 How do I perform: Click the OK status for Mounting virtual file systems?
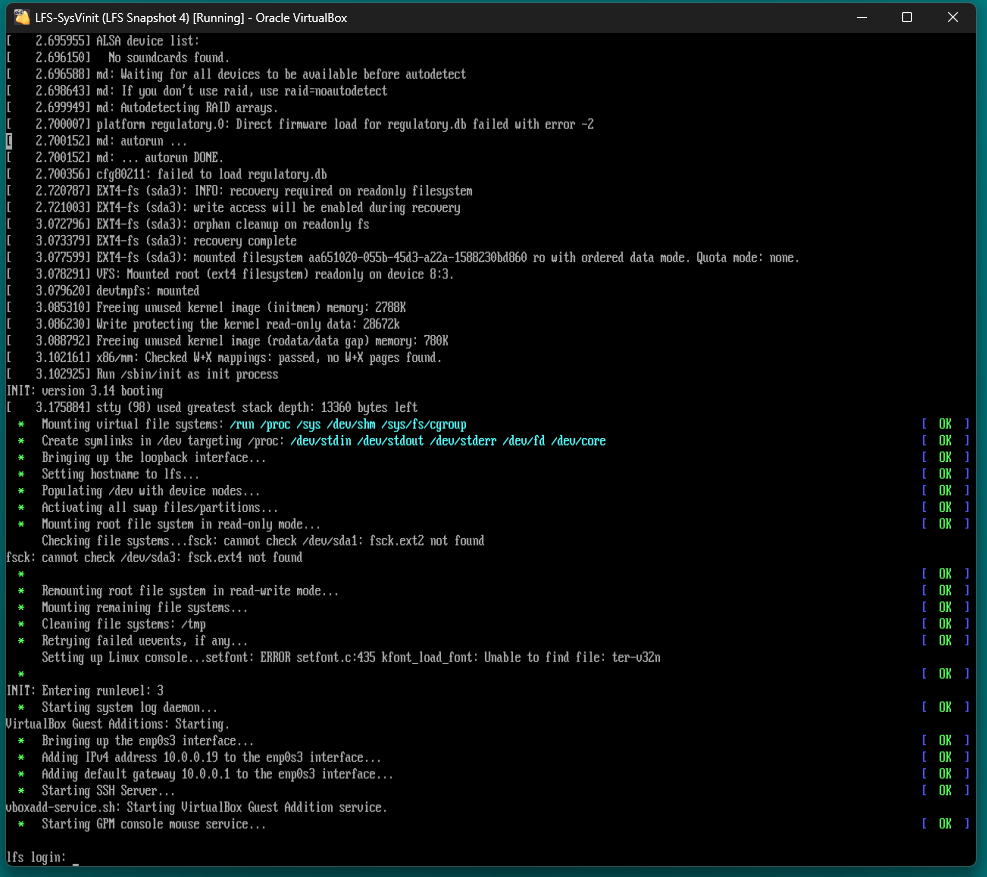(x=944, y=424)
